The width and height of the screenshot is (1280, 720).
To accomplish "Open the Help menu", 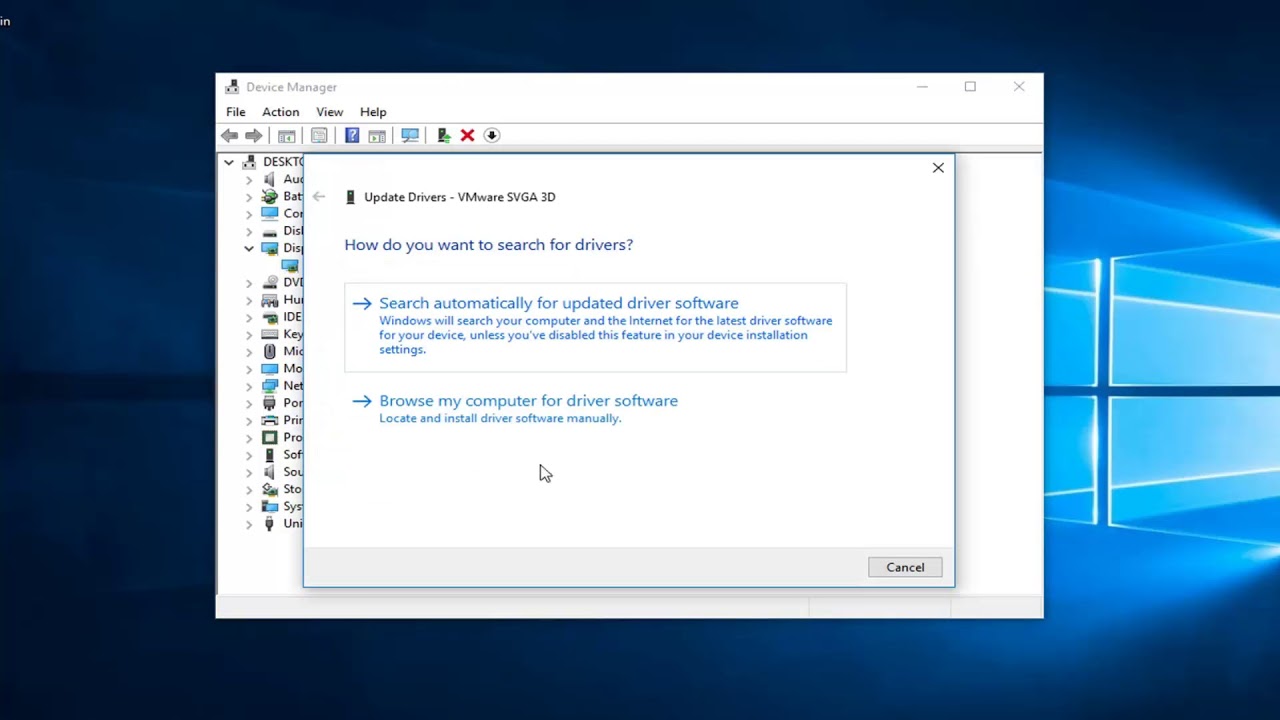I will (373, 112).
